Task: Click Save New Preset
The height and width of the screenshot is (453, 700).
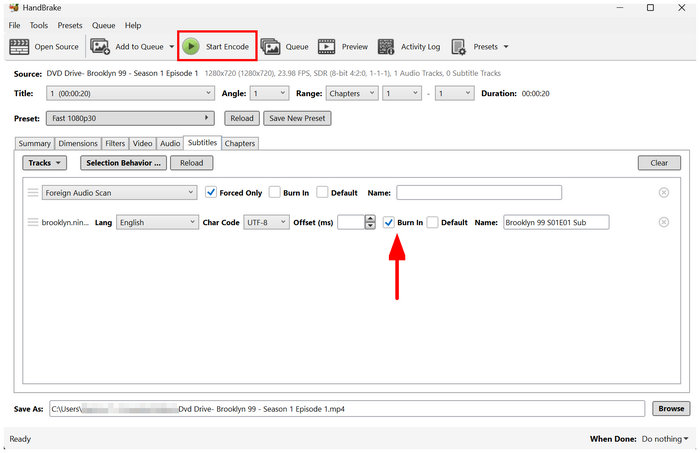Action: [x=297, y=118]
